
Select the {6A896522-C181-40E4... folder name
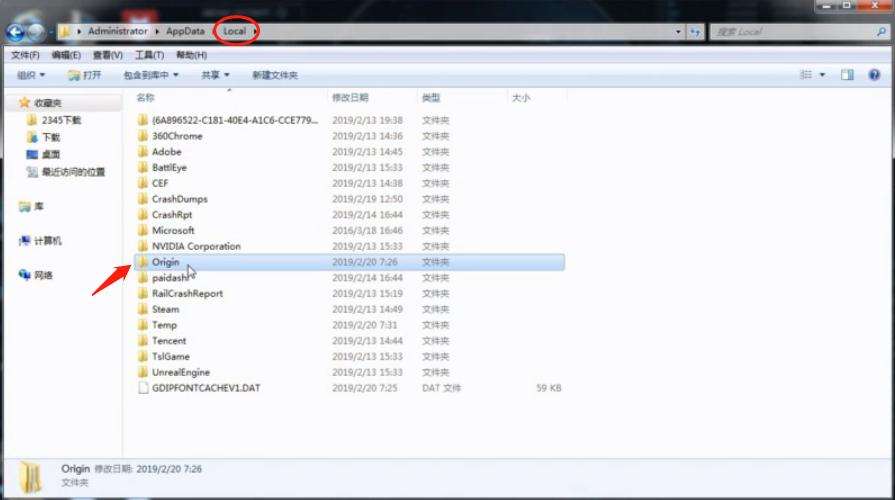235,120
